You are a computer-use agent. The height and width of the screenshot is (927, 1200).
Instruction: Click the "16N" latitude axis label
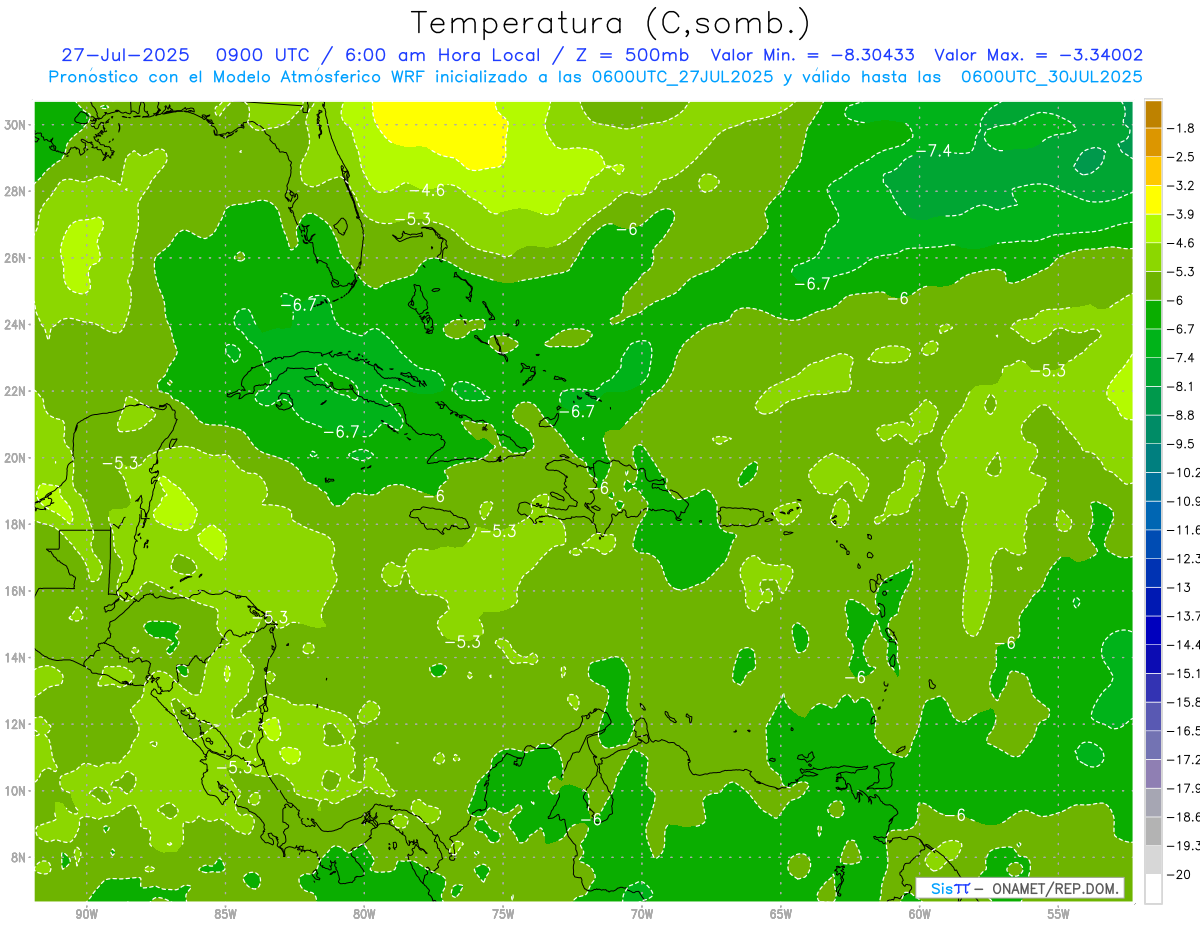16,591
